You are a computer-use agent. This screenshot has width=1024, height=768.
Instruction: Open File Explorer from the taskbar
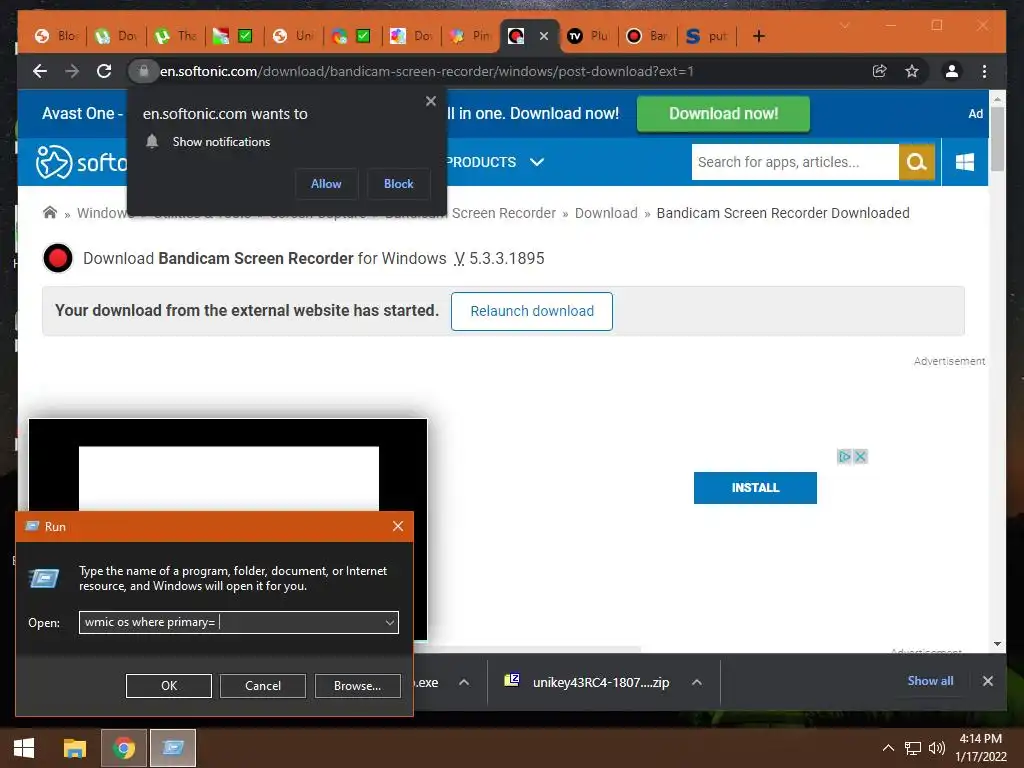(74, 748)
